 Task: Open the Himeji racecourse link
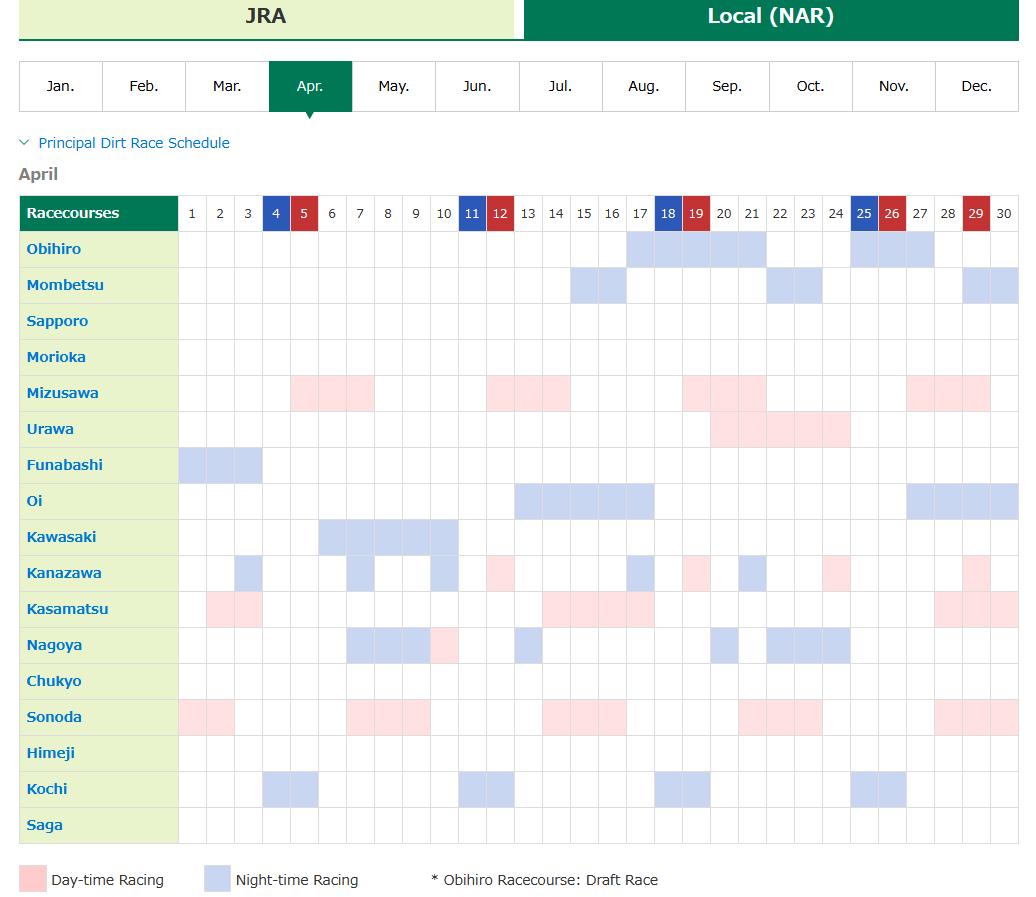[50, 753]
